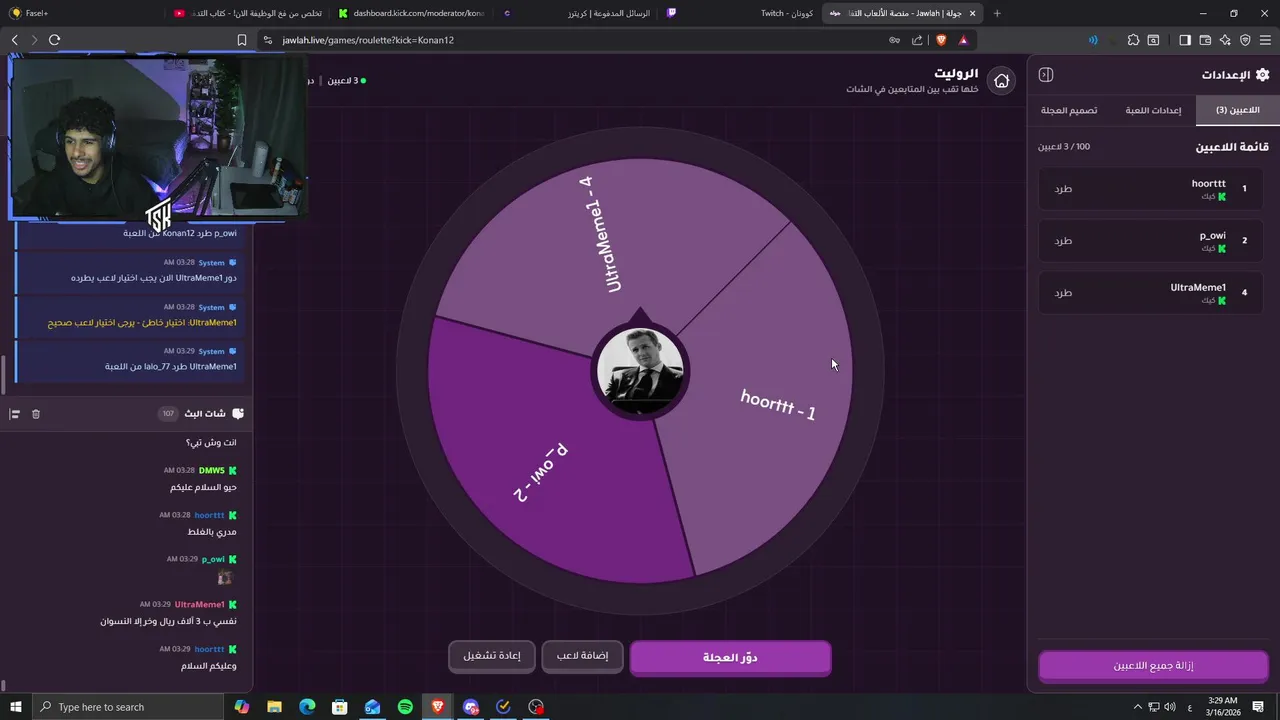Switch to the Fasel+ browser tab
Screen dimensions: 1280x720
[84, 13]
